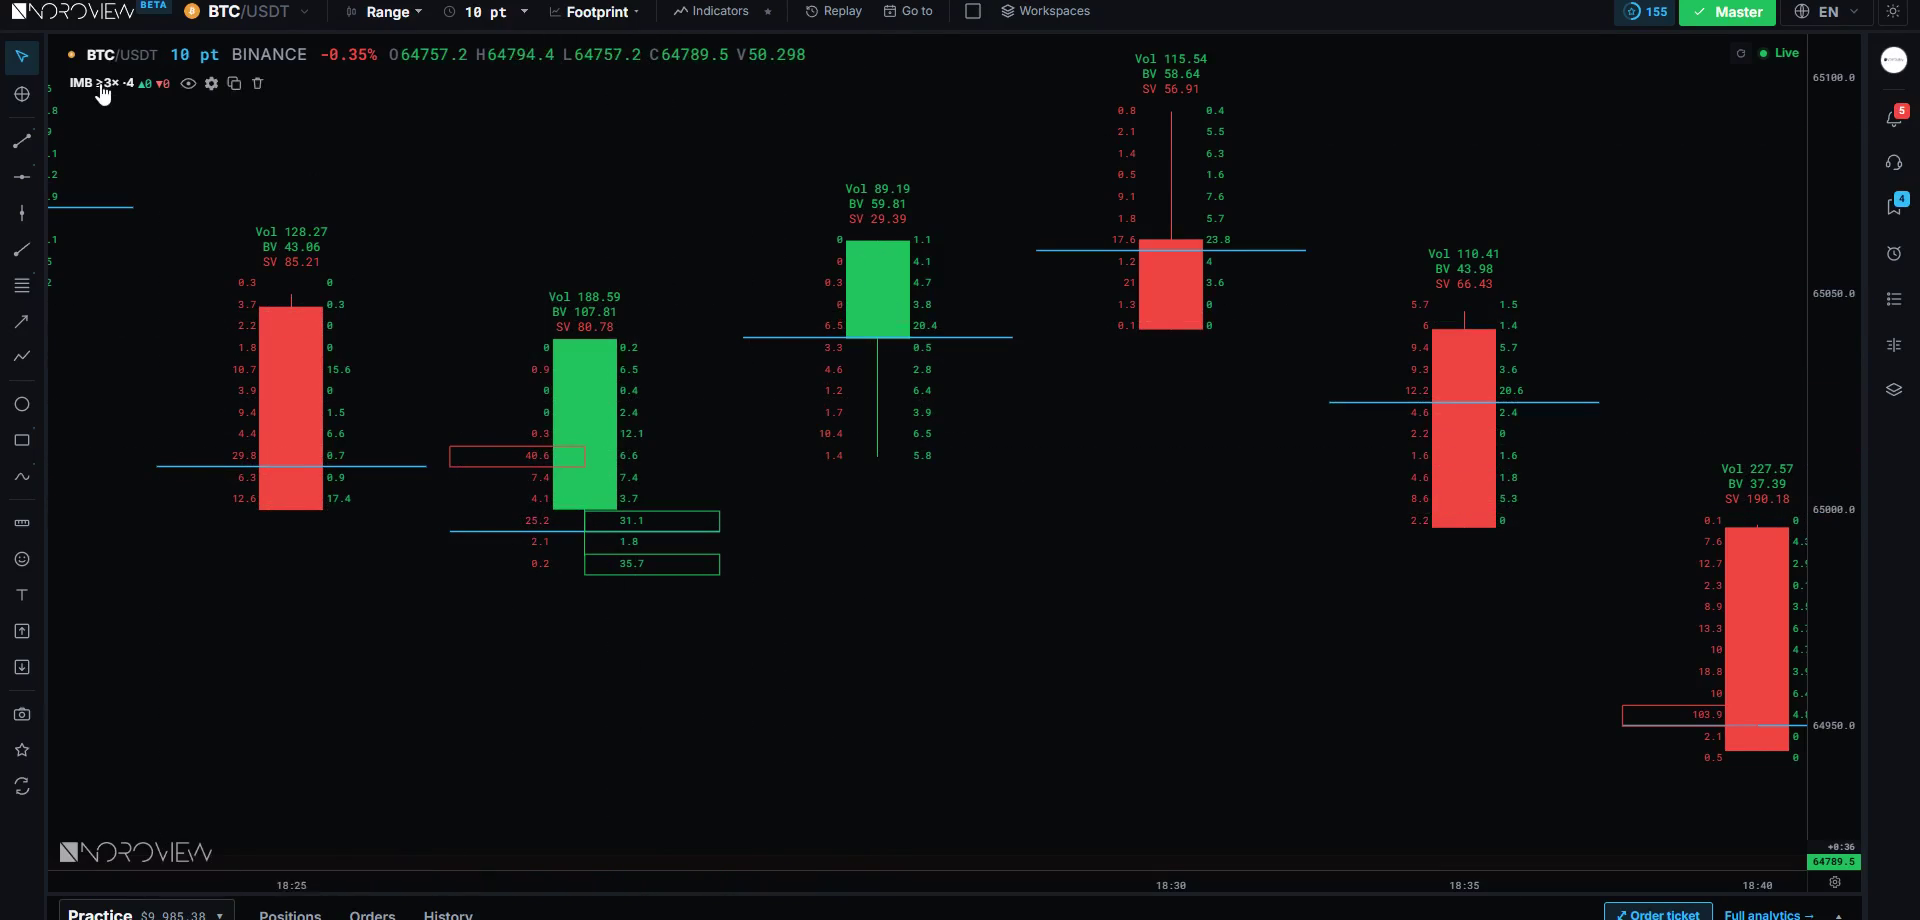
Task: Take a chart screenshot with camera icon
Action: [22, 714]
